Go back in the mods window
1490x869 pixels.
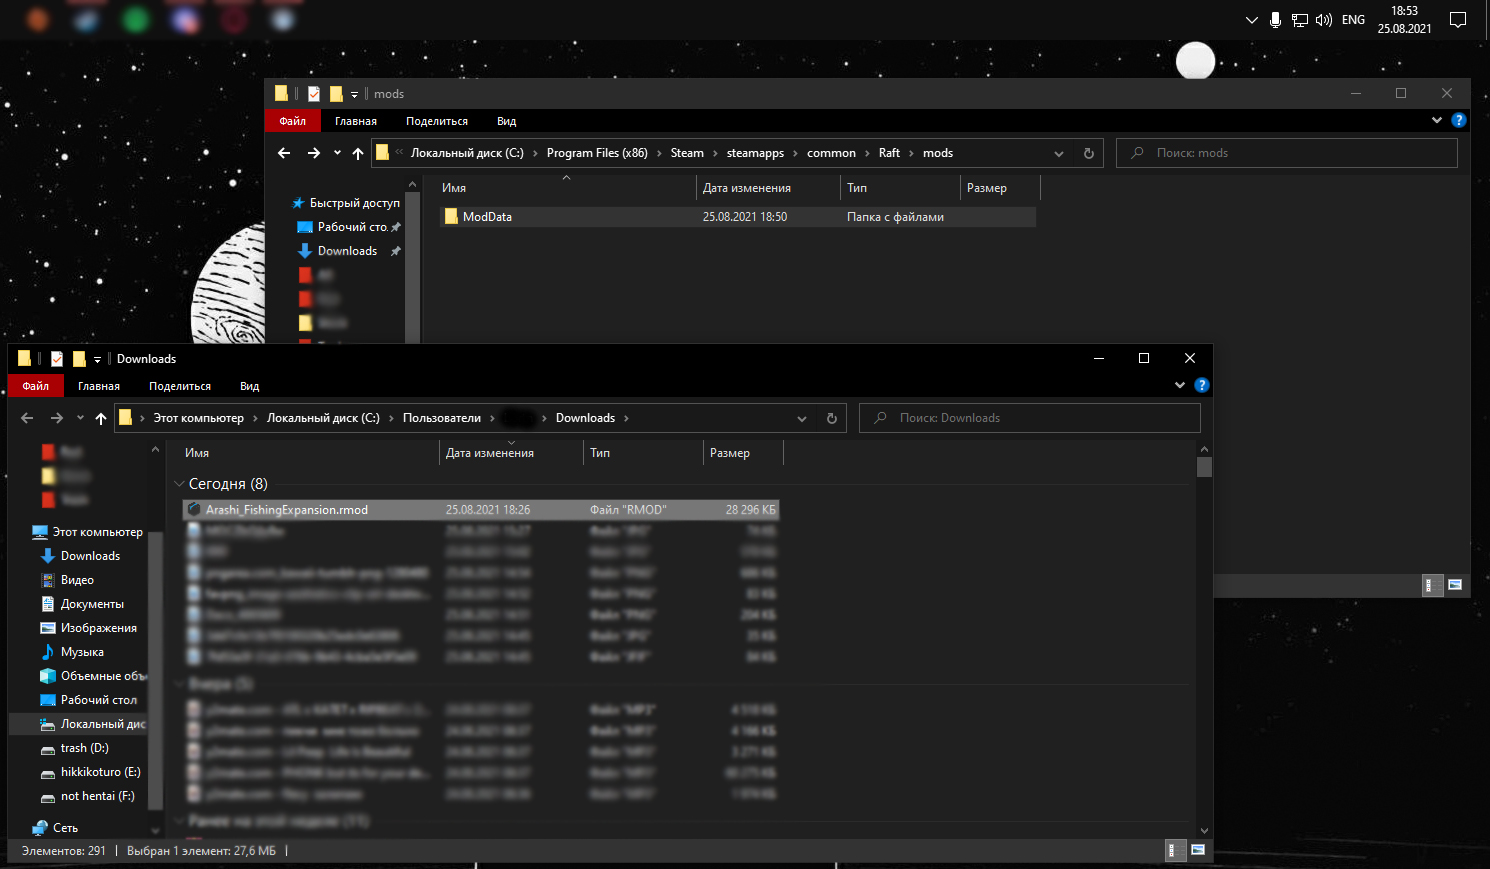(284, 153)
